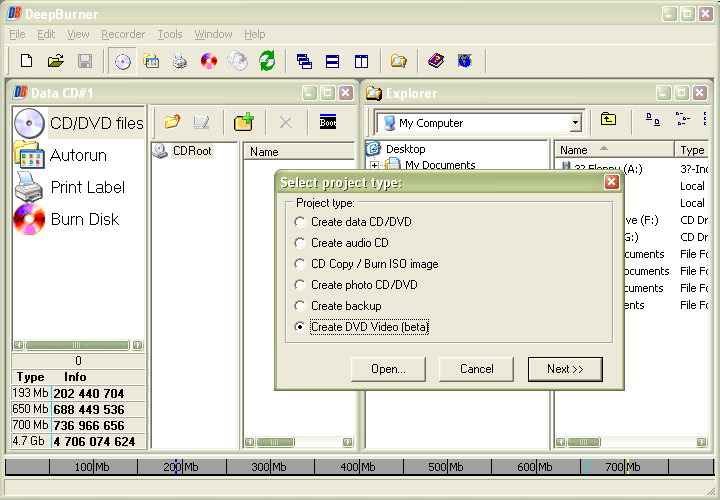
Task: Select Create data CD/DVD option
Action: point(299,222)
